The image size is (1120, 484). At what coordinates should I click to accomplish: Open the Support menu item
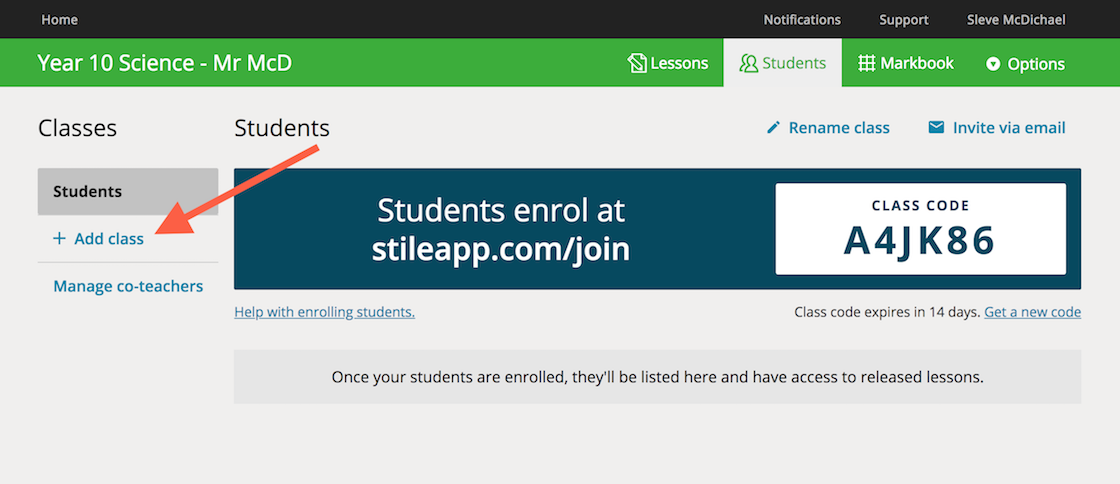904,19
